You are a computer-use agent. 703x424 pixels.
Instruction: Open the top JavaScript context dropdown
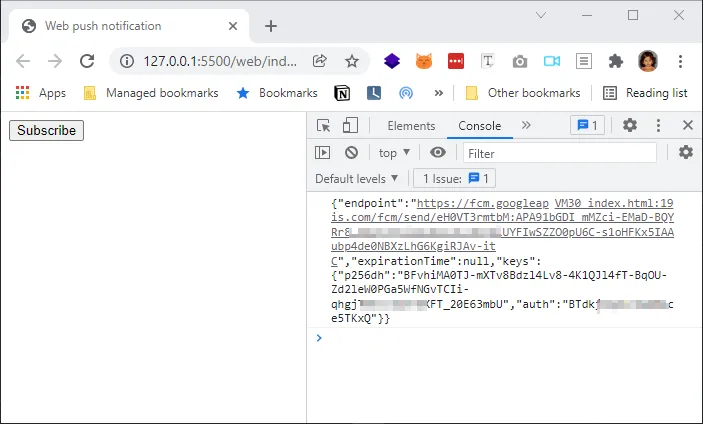394,153
